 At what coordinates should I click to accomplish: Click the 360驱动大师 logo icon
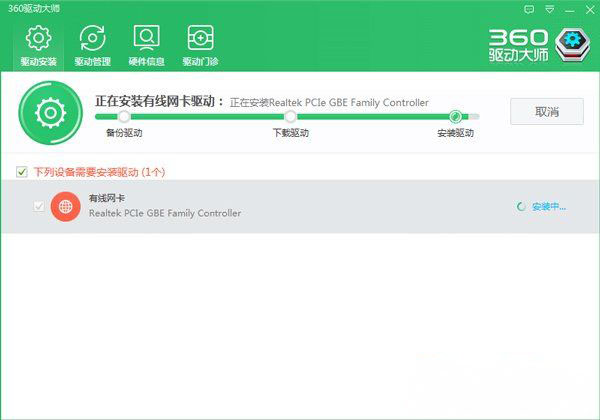(572, 45)
